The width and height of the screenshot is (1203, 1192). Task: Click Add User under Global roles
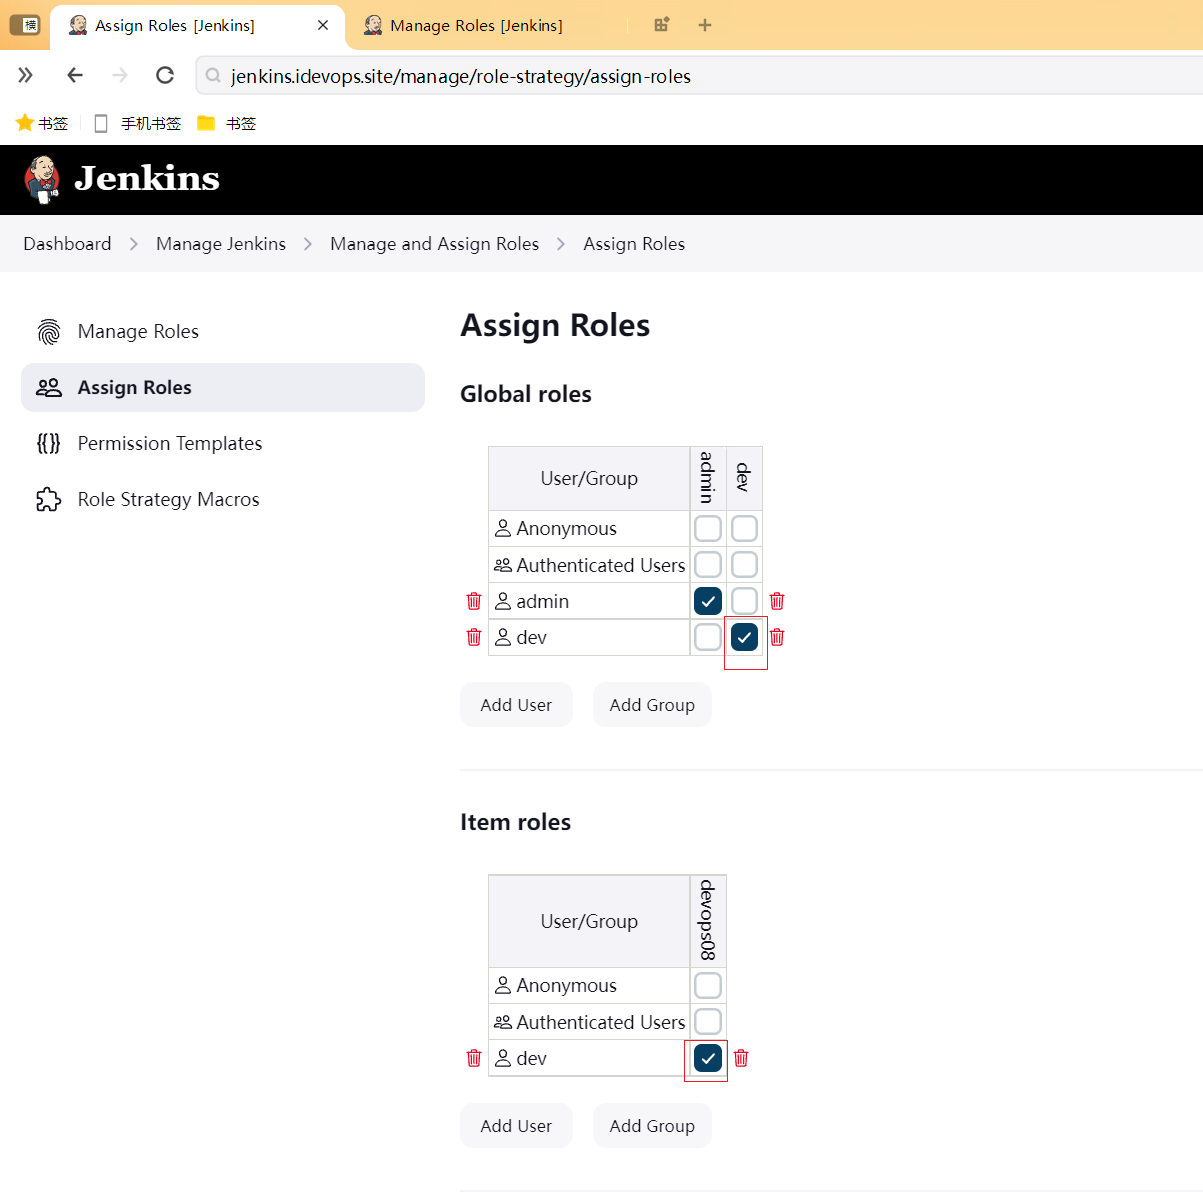[516, 705]
